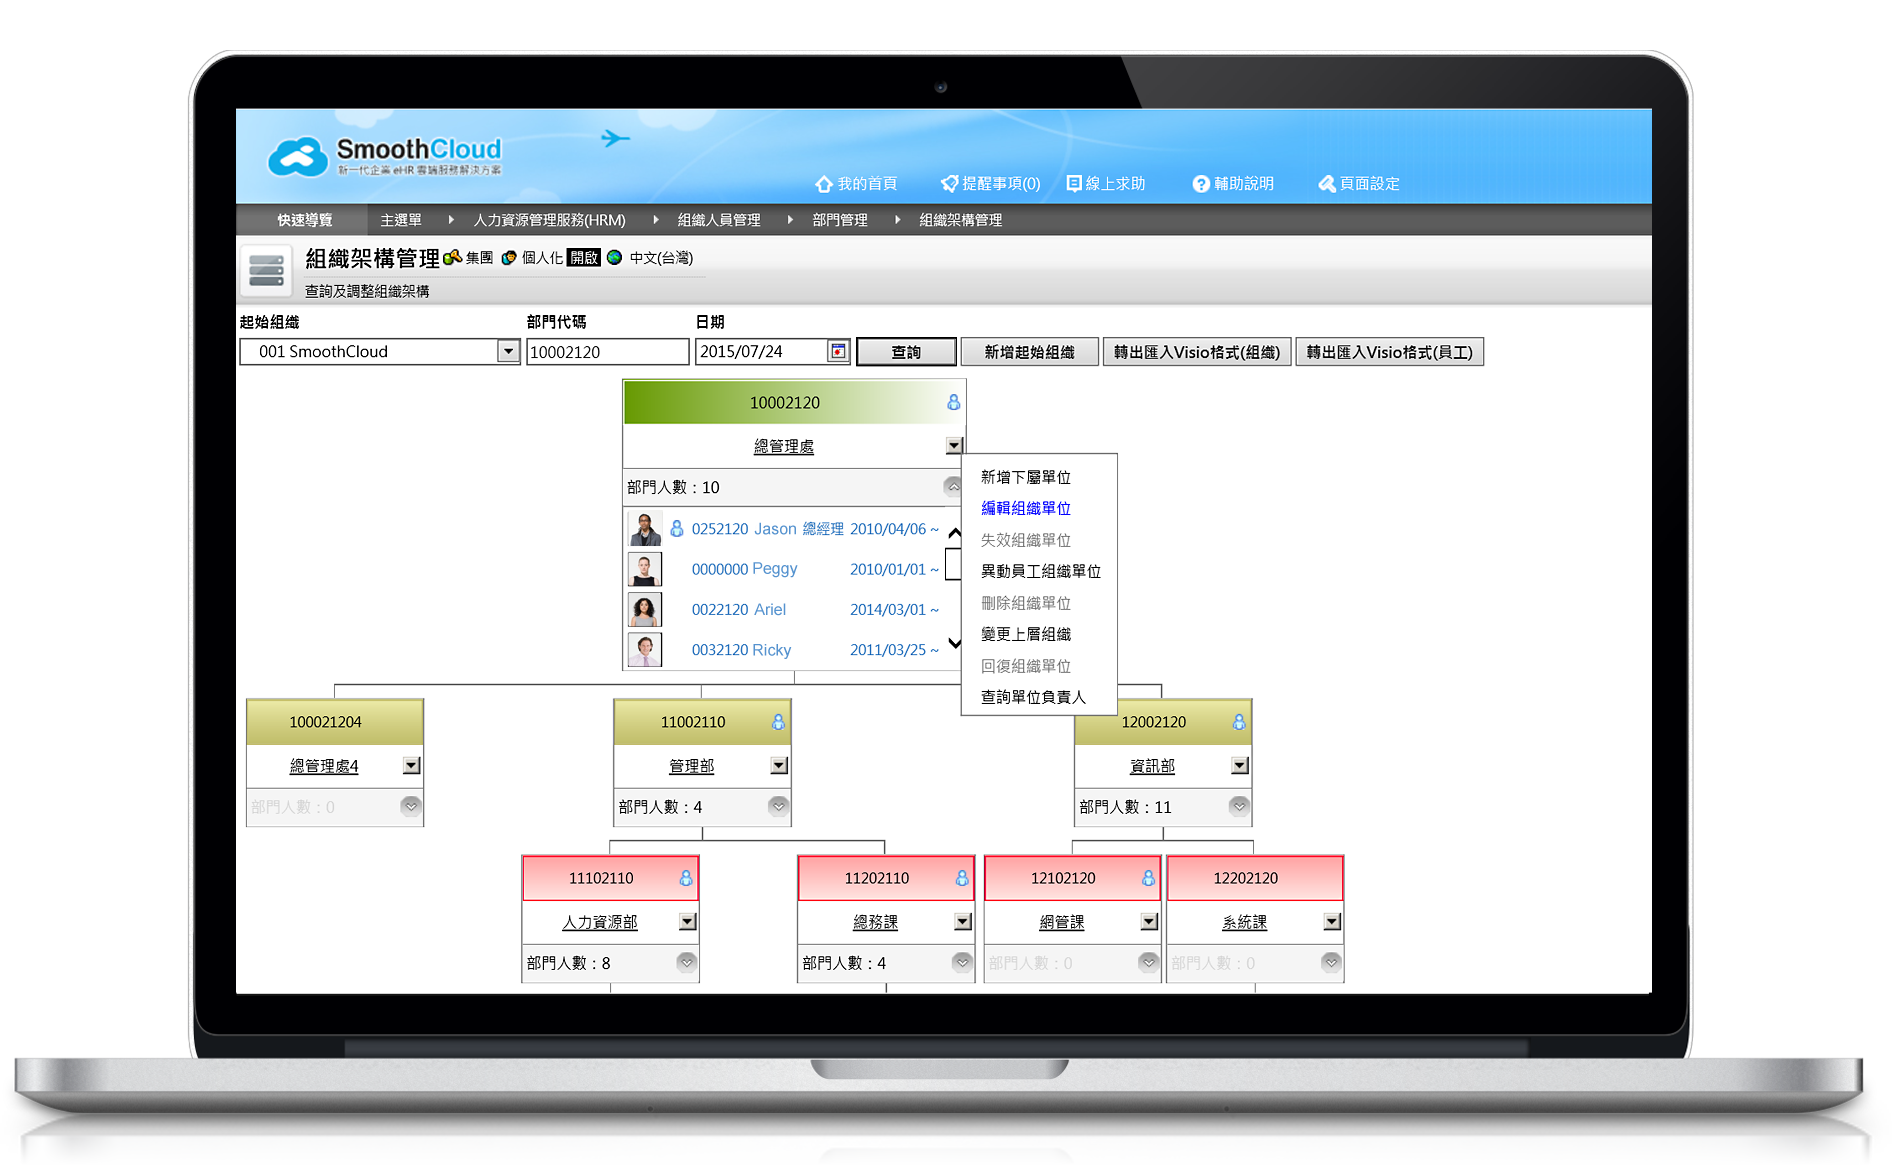
Task: Open 人力資源部 department link
Action: coord(600,922)
